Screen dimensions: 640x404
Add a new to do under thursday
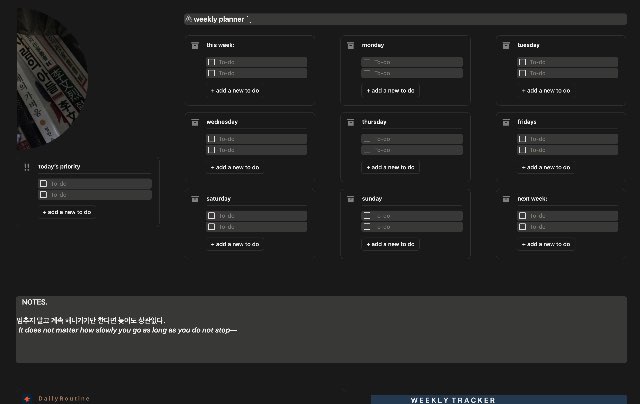pyautogui.click(x=390, y=167)
